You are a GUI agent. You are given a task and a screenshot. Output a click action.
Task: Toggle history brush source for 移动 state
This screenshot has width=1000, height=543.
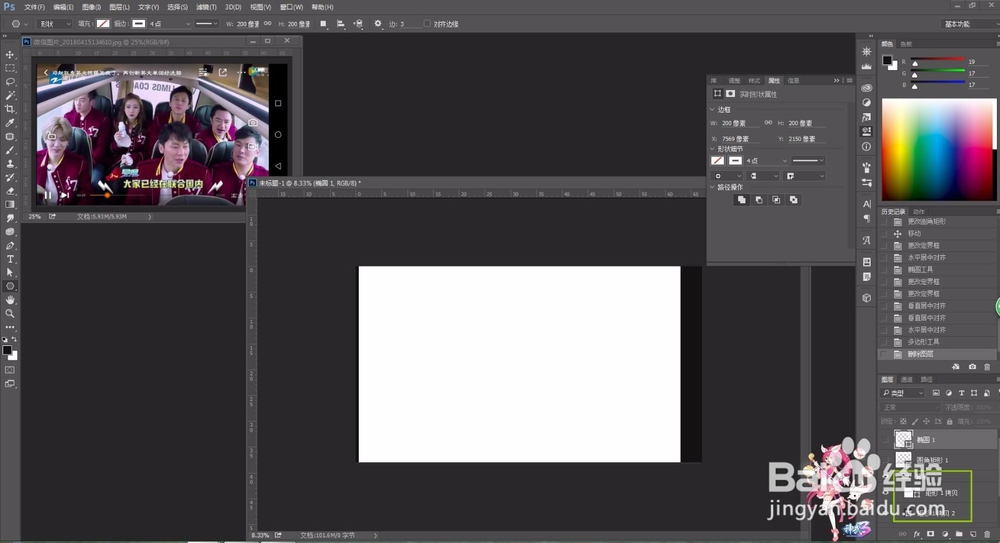pos(883,234)
